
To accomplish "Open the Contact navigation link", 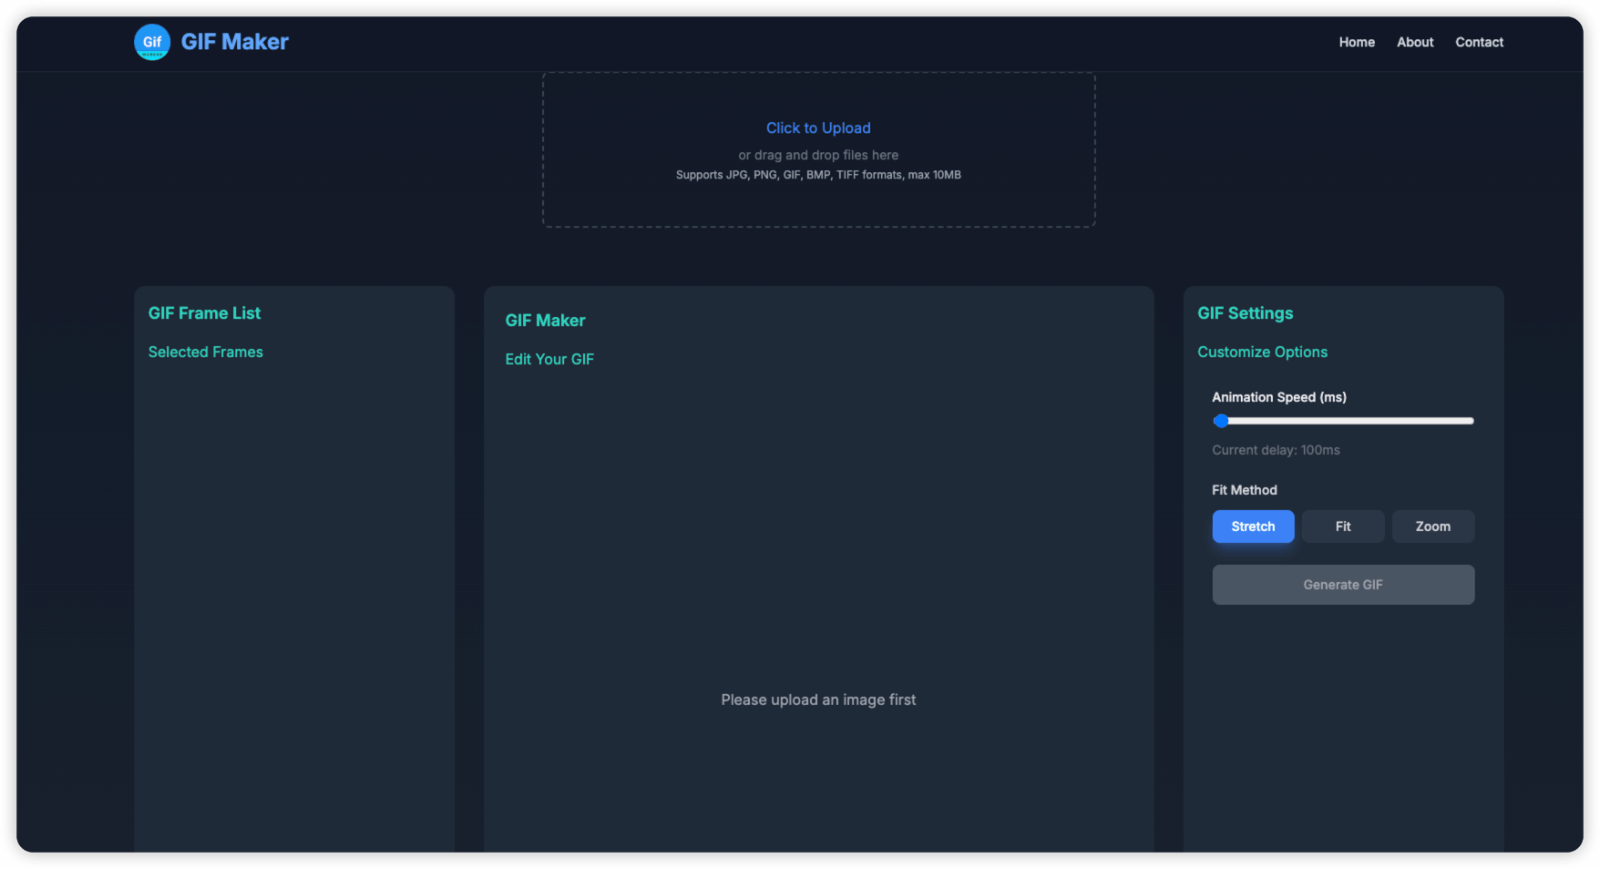I will (x=1479, y=42).
